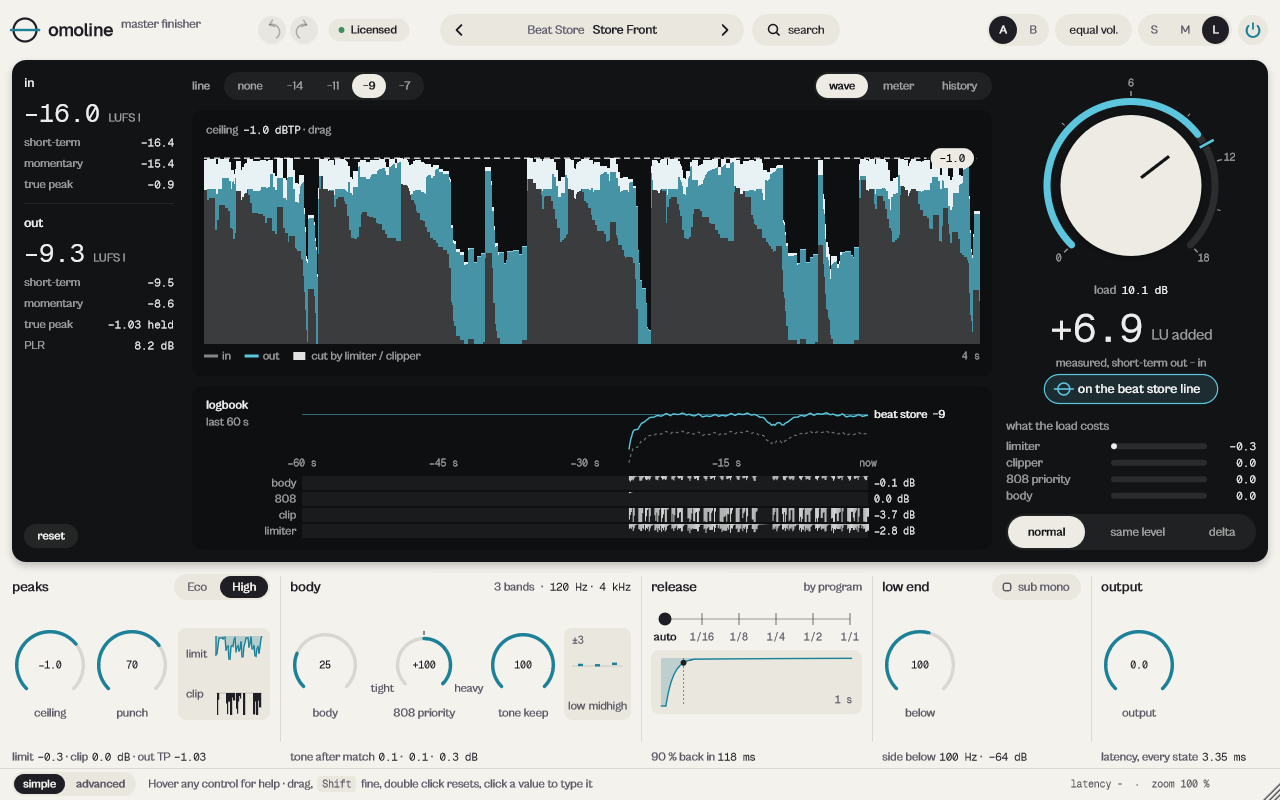1280x800 pixels.
Task: Click the ceiling knob
Action: click(x=50, y=665)
